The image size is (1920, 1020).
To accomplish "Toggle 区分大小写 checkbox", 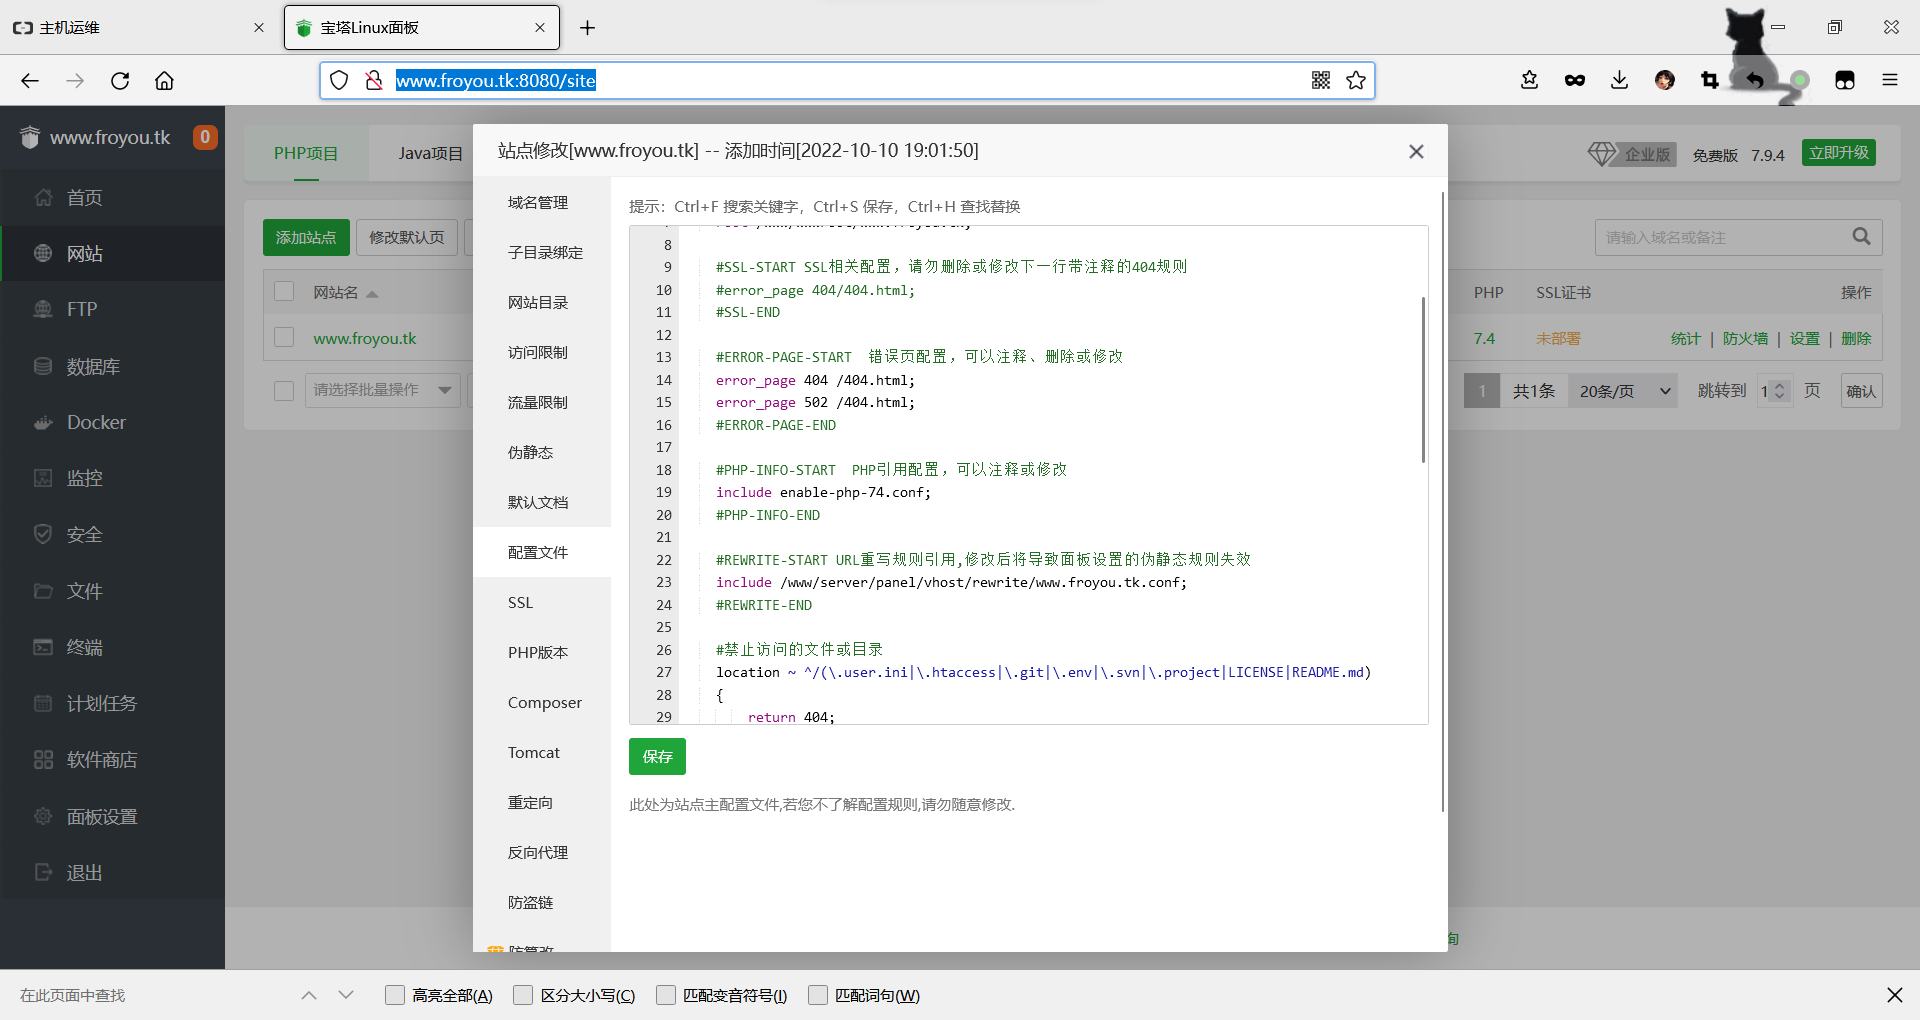I will pyautogui.click(x=523, y=995).
